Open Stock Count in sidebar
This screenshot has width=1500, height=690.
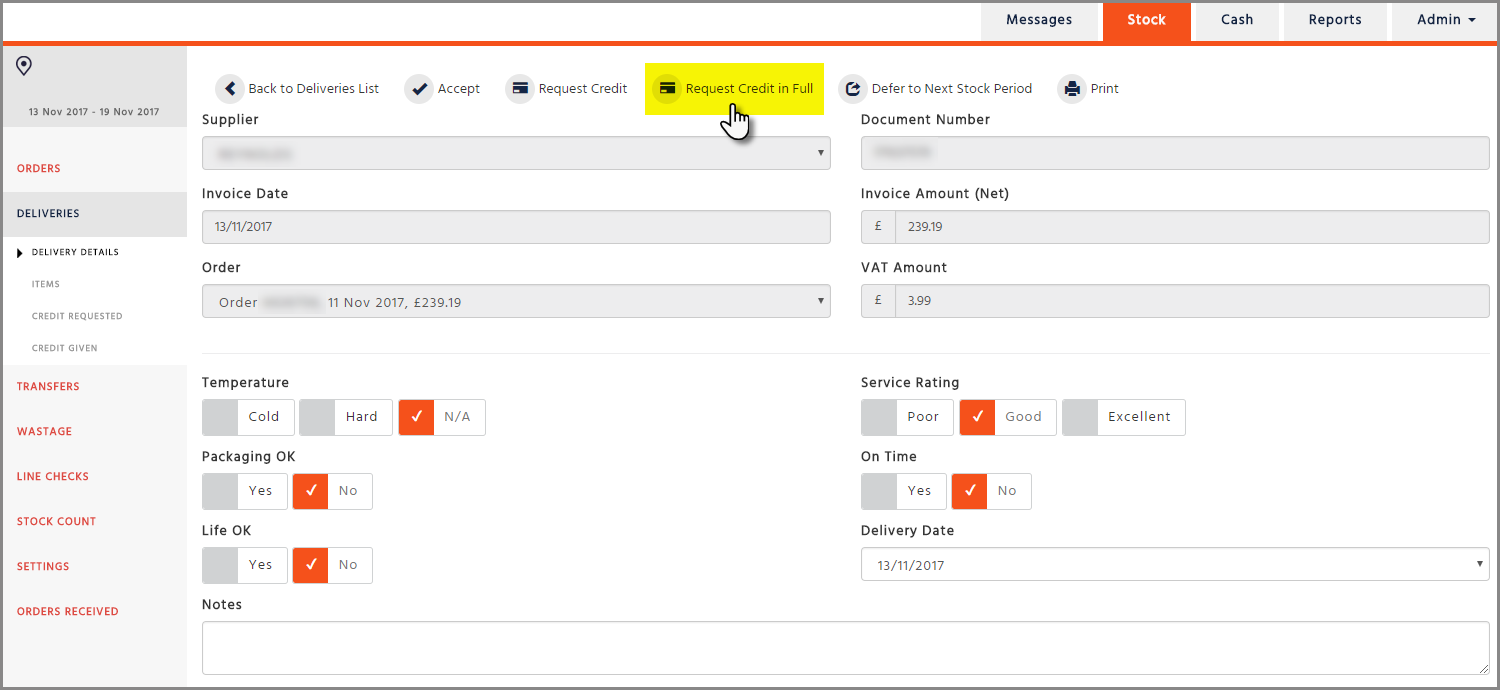(x=56, y=521)
